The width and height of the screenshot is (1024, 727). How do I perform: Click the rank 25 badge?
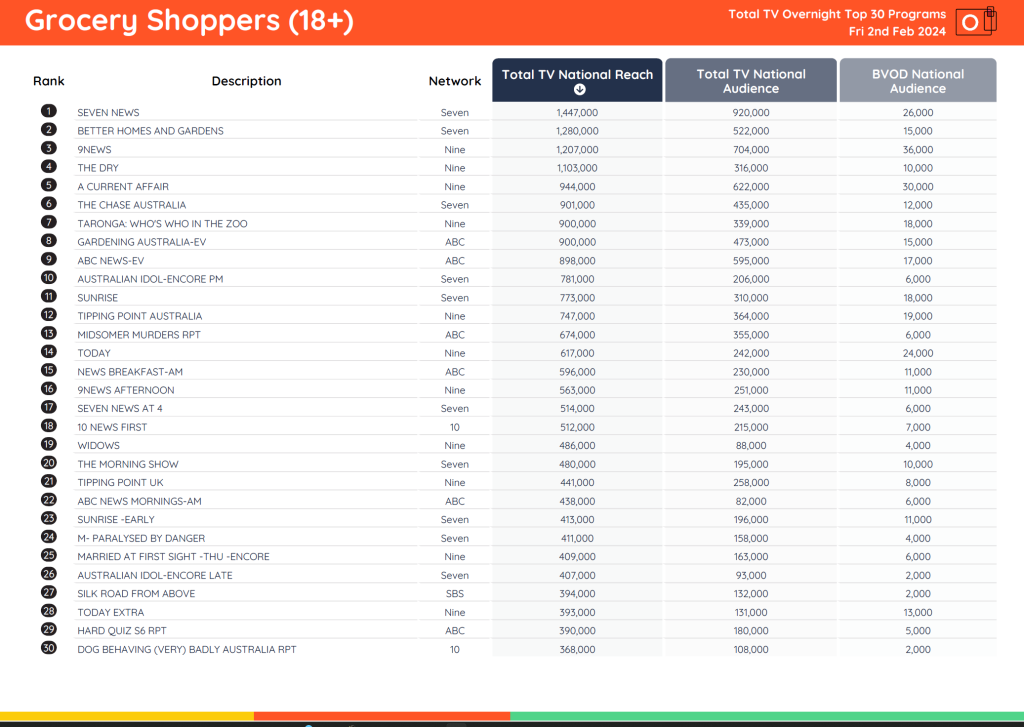click(x=49, y=556)
